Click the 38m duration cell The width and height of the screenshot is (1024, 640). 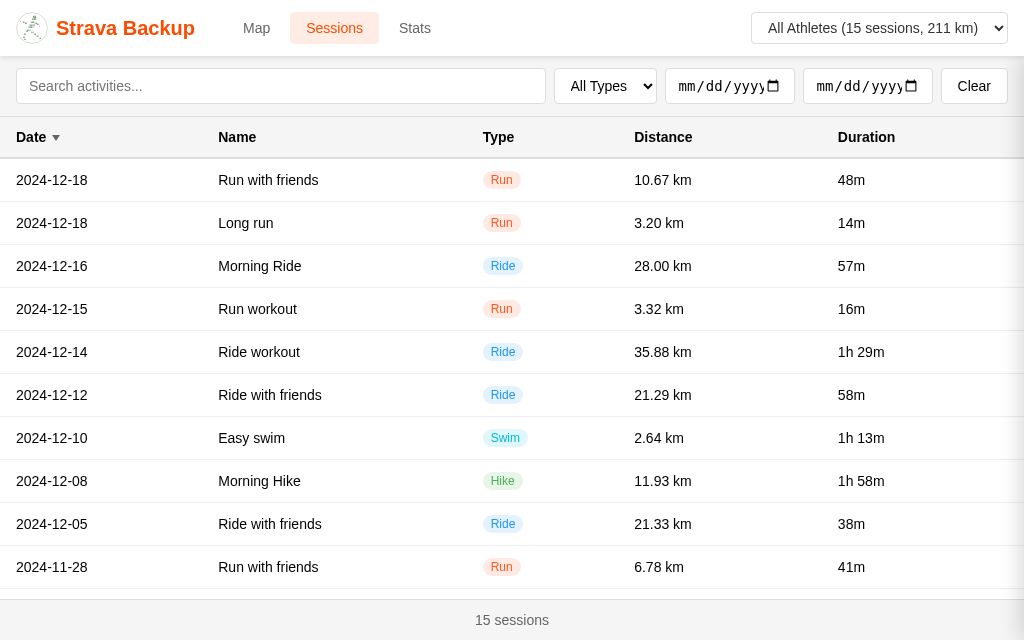(851, 524)
